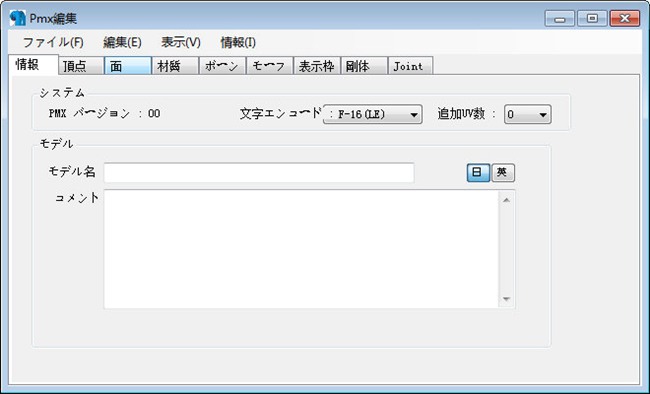Image resolution: width=650 pixels, height=394 pixels.
Task: Switch to the 情報 tab
Action: [33, 65]
